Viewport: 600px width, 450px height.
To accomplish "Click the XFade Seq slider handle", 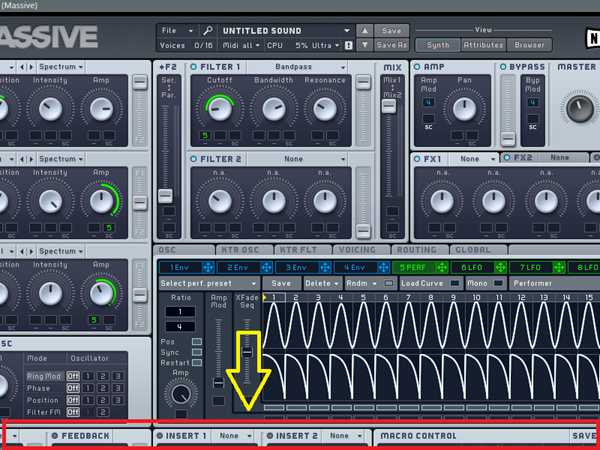I will click(247, 352).
